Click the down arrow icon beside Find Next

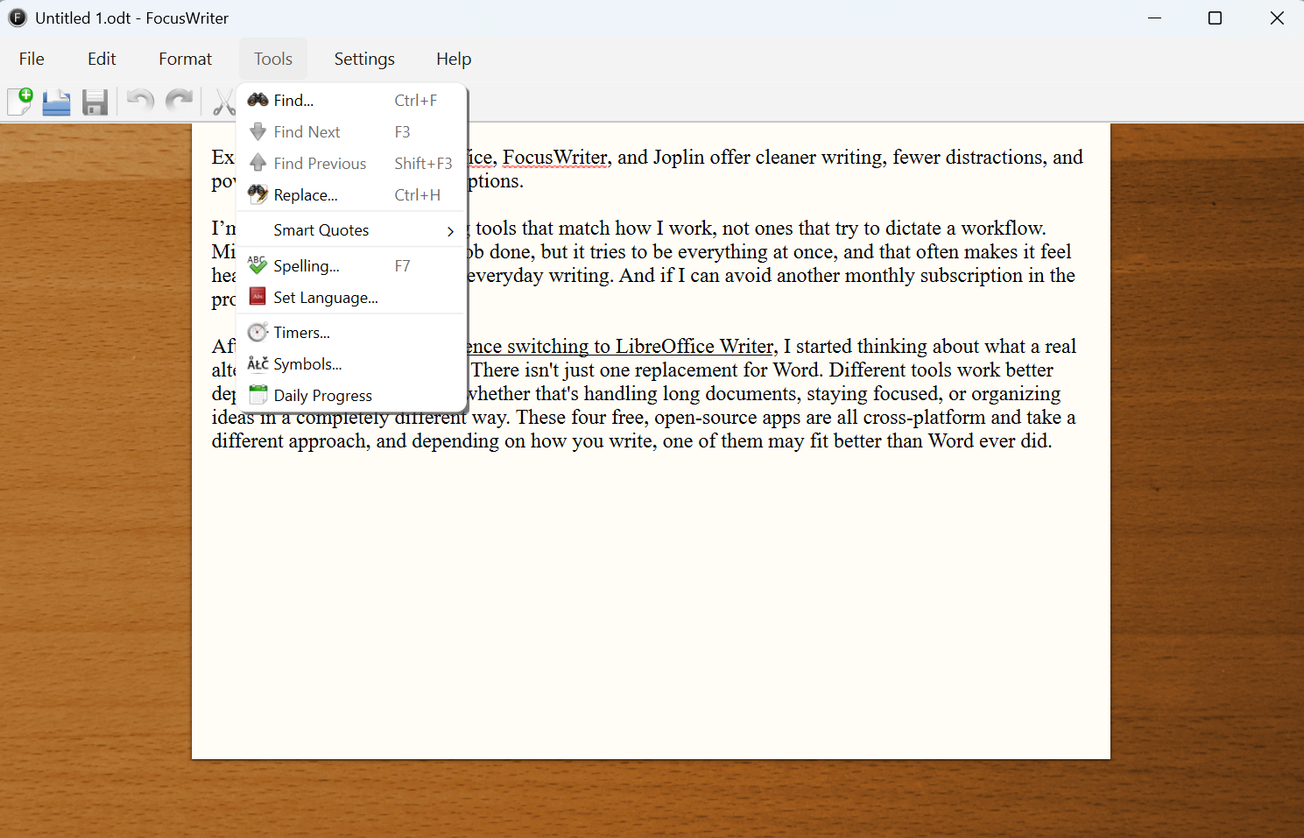click(x=258, y=132)
